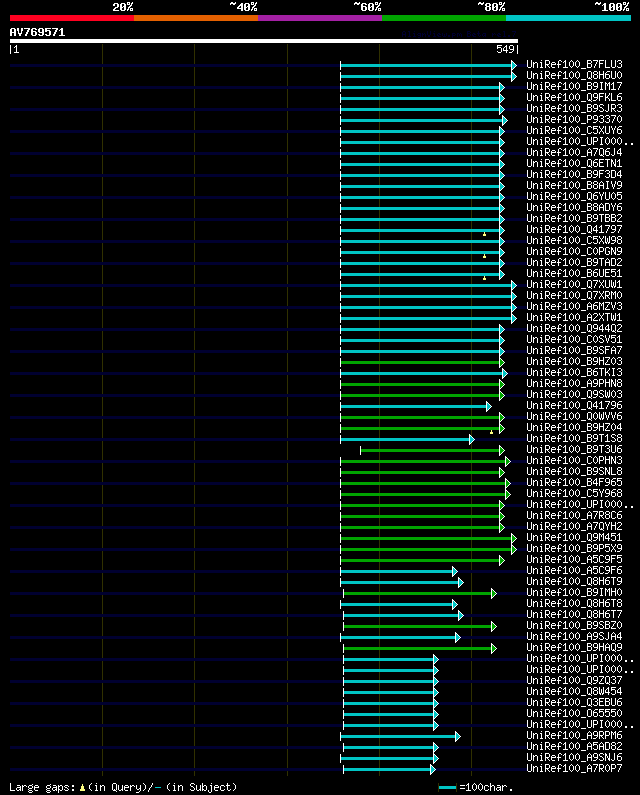This screenshot has width=640, height=795.
Task: Click the red 20% identity legend bar
Action: [x=72, y=18]
